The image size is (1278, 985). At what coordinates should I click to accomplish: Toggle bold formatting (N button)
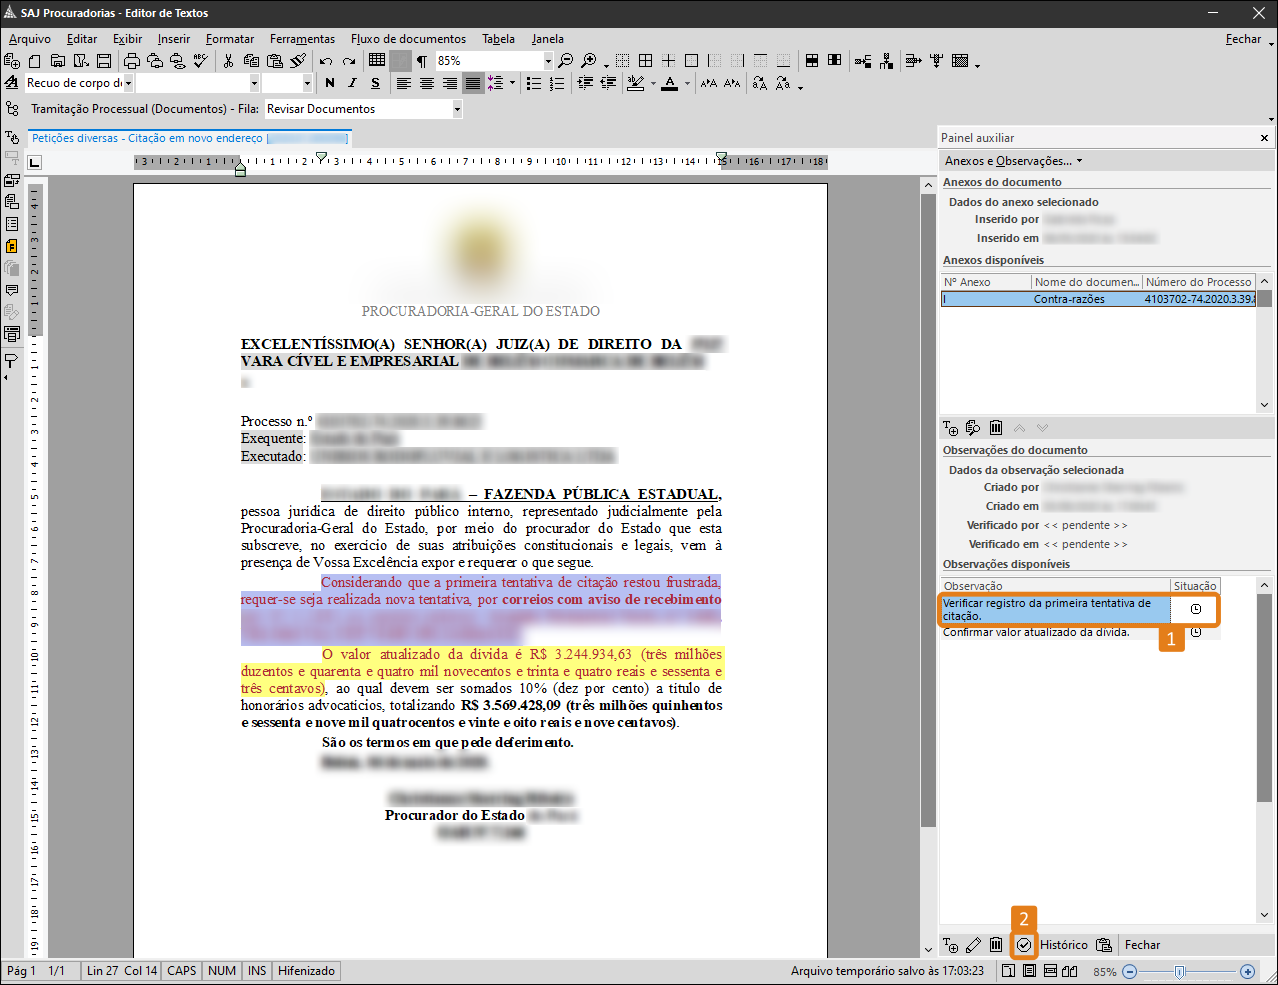coord(330,84)
